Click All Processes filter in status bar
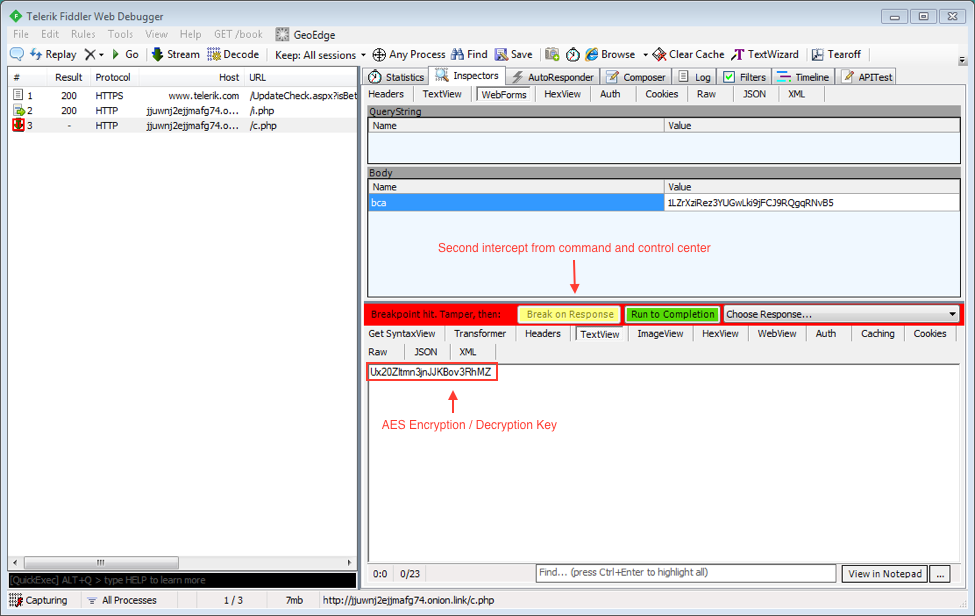This screenshot has width=975, height=616. point(122,600)
